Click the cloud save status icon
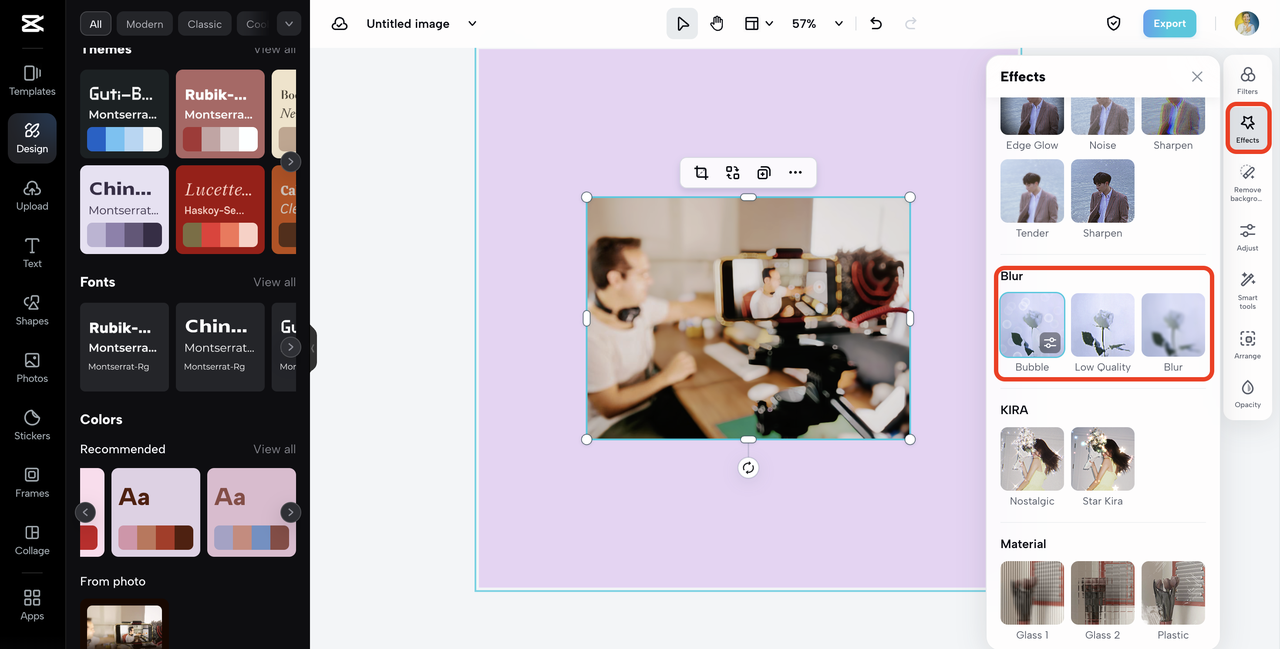1280x649 pixels. (340, 24)
